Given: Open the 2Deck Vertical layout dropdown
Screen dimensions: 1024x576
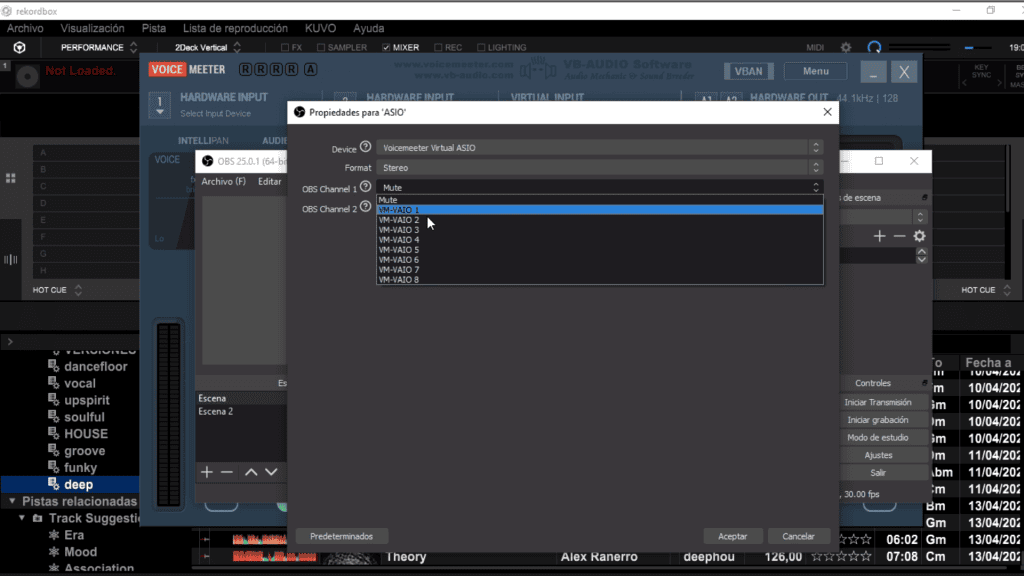Looking at the screenshot, I should tap(208, 48).
